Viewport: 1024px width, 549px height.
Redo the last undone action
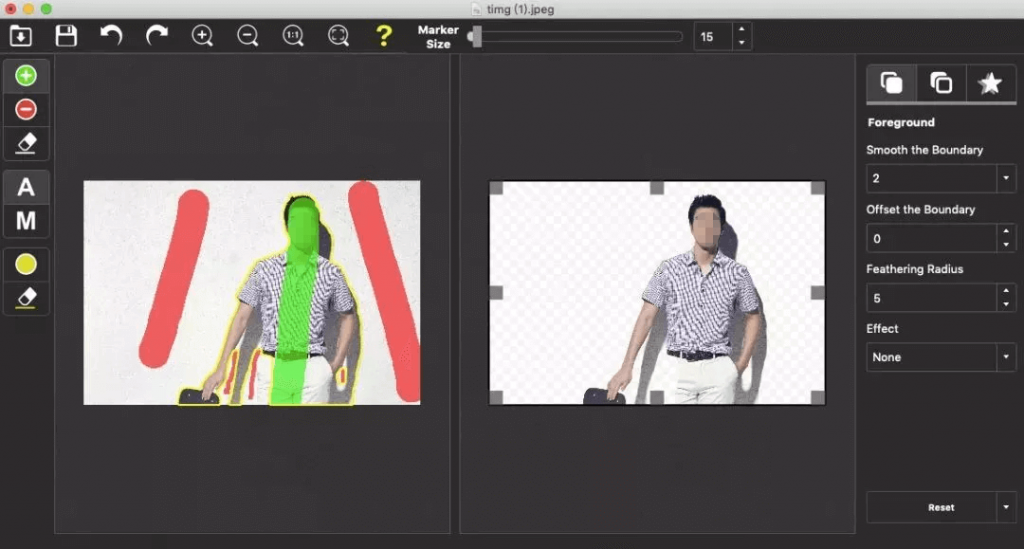coord(157,35)
